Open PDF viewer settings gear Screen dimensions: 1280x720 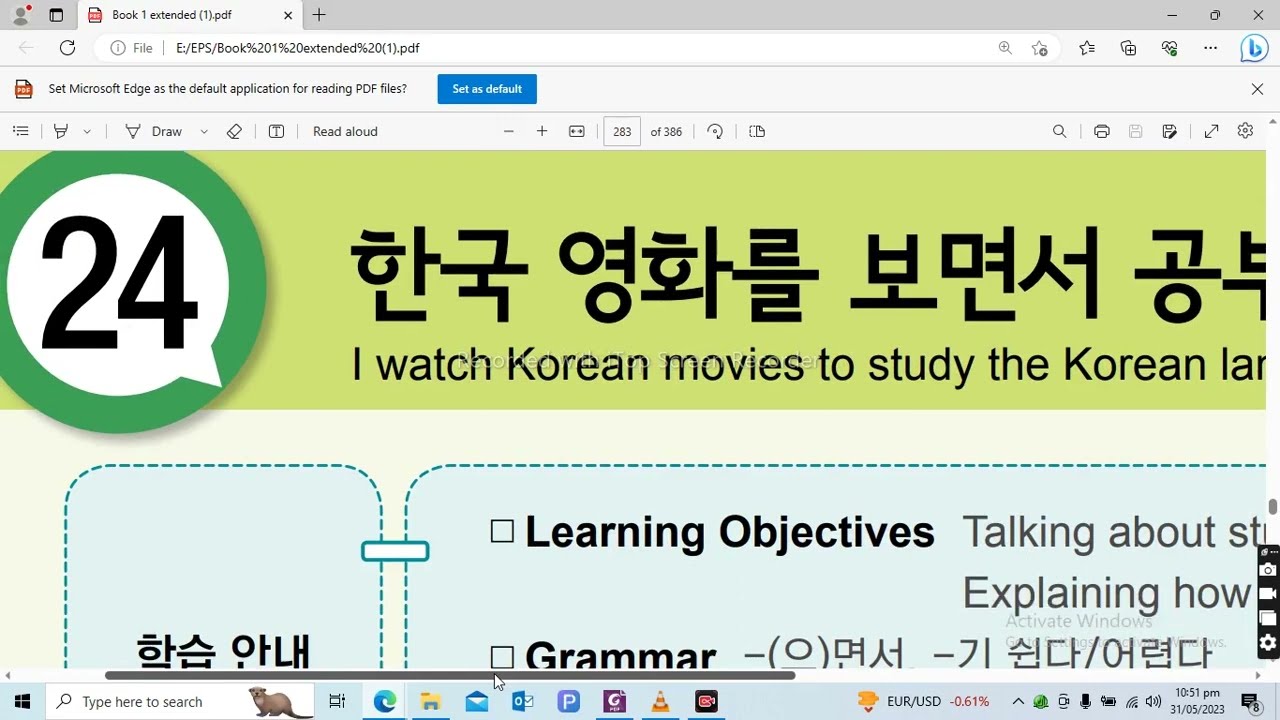(x=1245, y=131)
